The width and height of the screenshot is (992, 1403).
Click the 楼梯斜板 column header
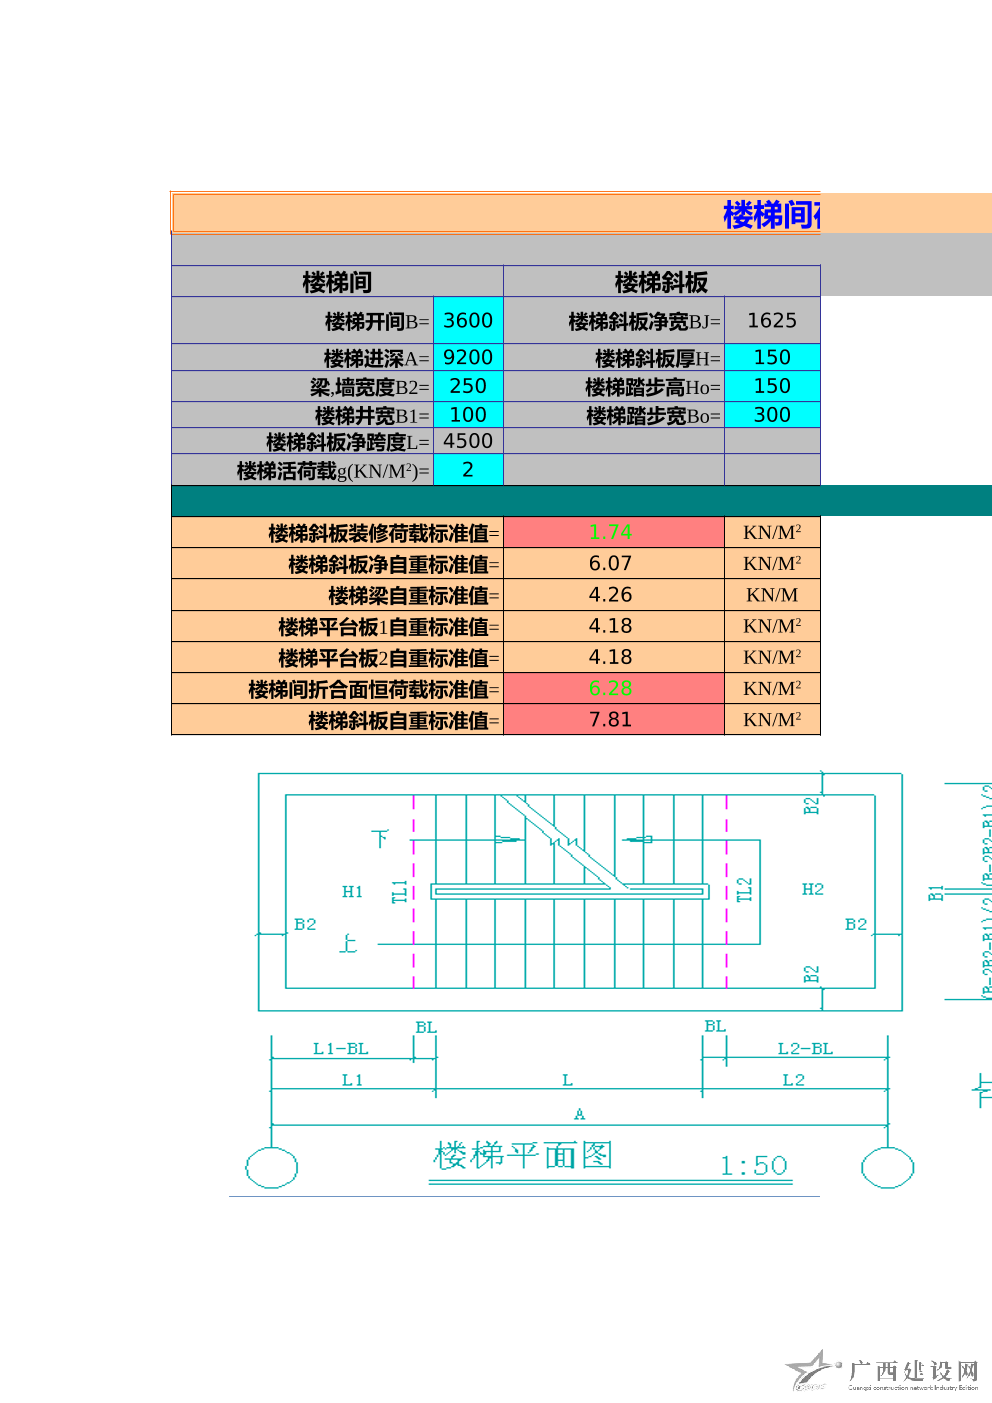[661, 282]
